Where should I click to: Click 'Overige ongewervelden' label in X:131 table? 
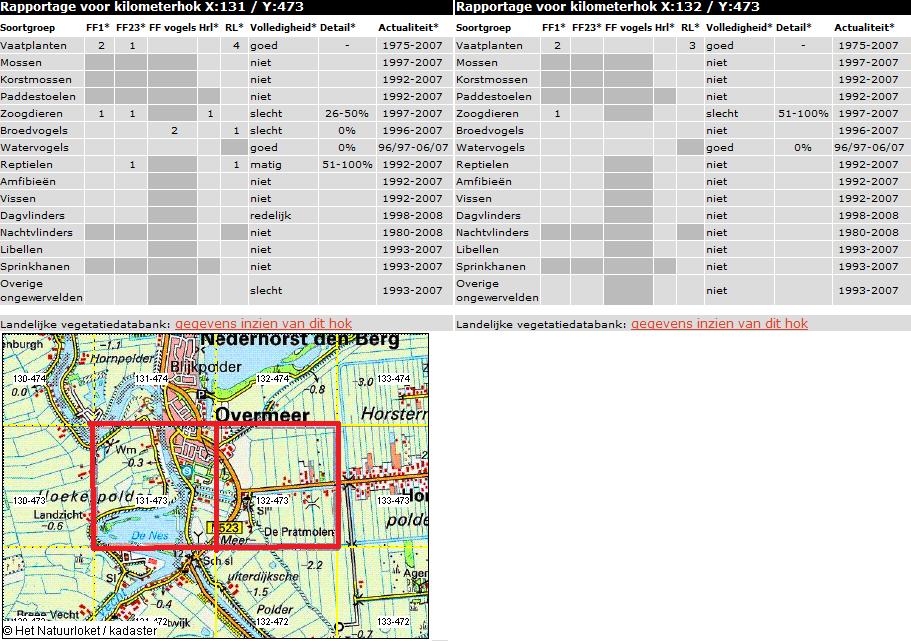coord(41,290)
